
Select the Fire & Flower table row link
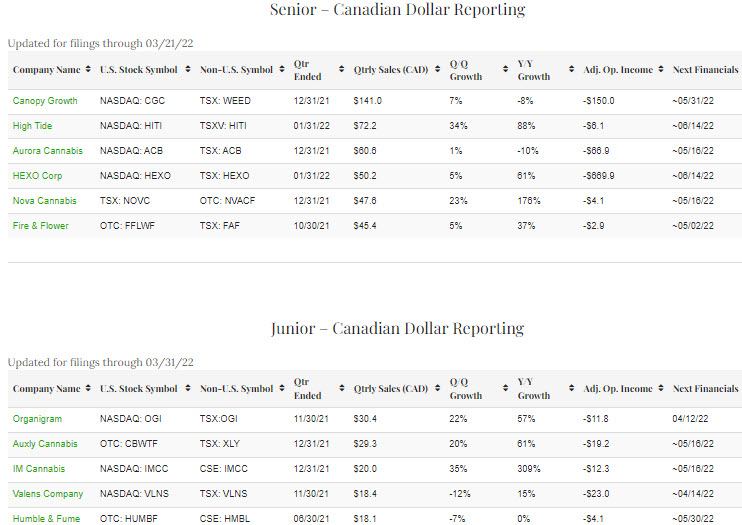coord(41,226)
